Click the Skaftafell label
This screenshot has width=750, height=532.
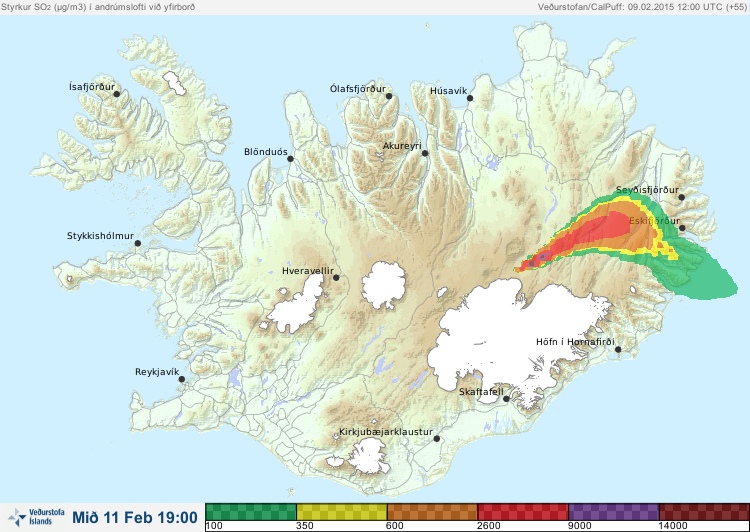[481, 392]
